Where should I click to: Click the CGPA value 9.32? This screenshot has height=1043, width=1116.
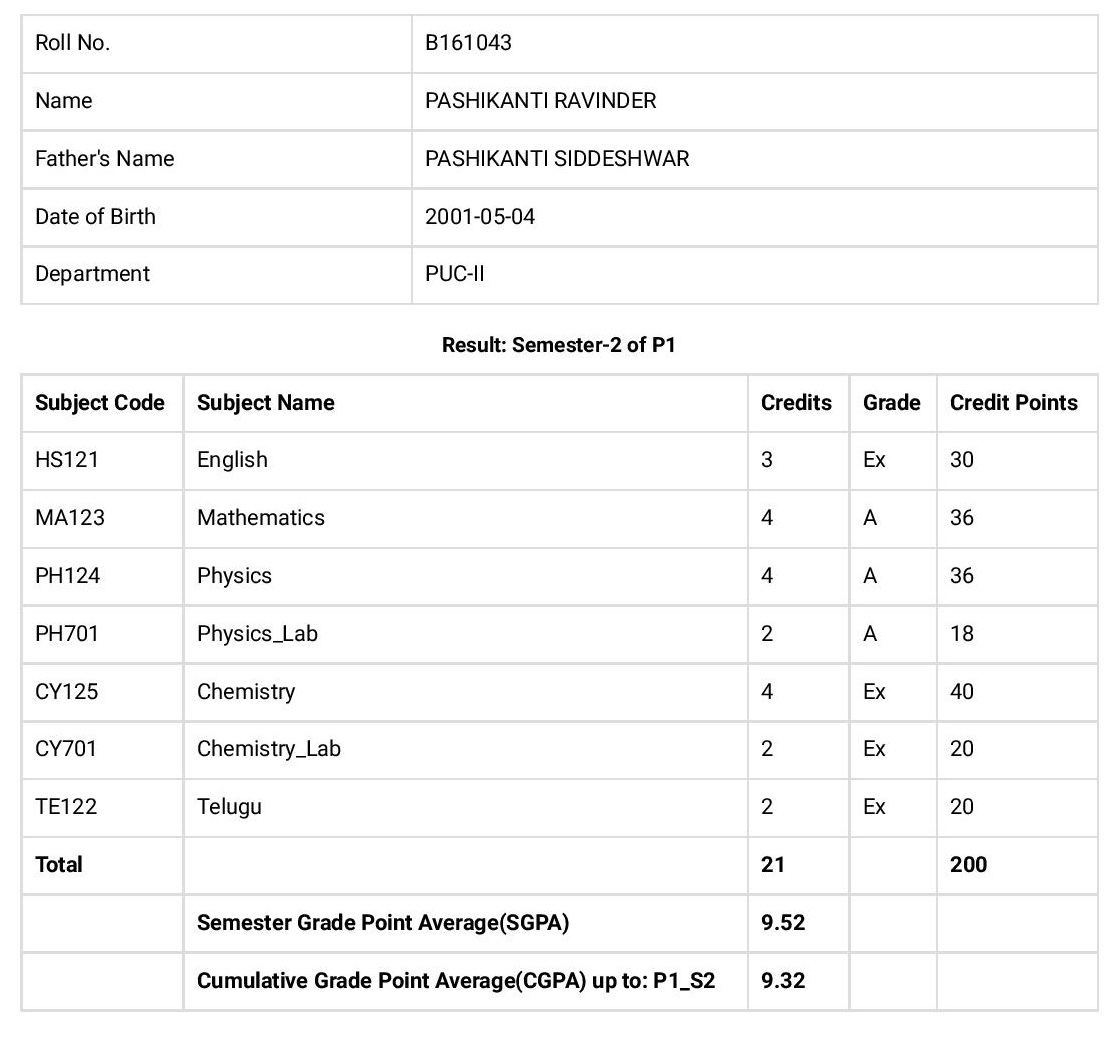tap(783, 981)
